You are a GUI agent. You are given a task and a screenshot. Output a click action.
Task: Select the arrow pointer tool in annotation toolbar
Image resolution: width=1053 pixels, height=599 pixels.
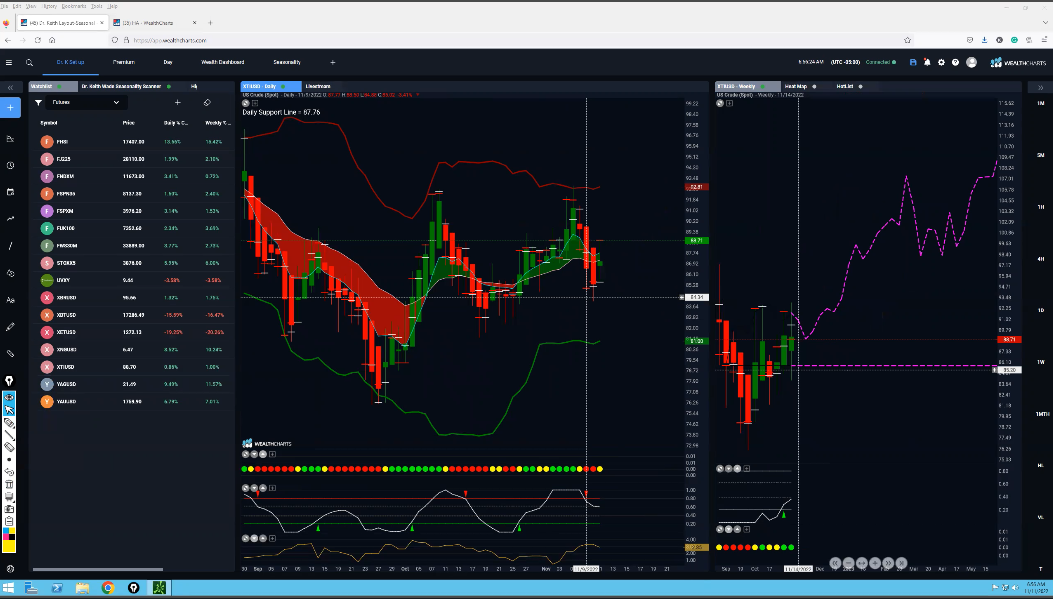(x=9, y=410)
